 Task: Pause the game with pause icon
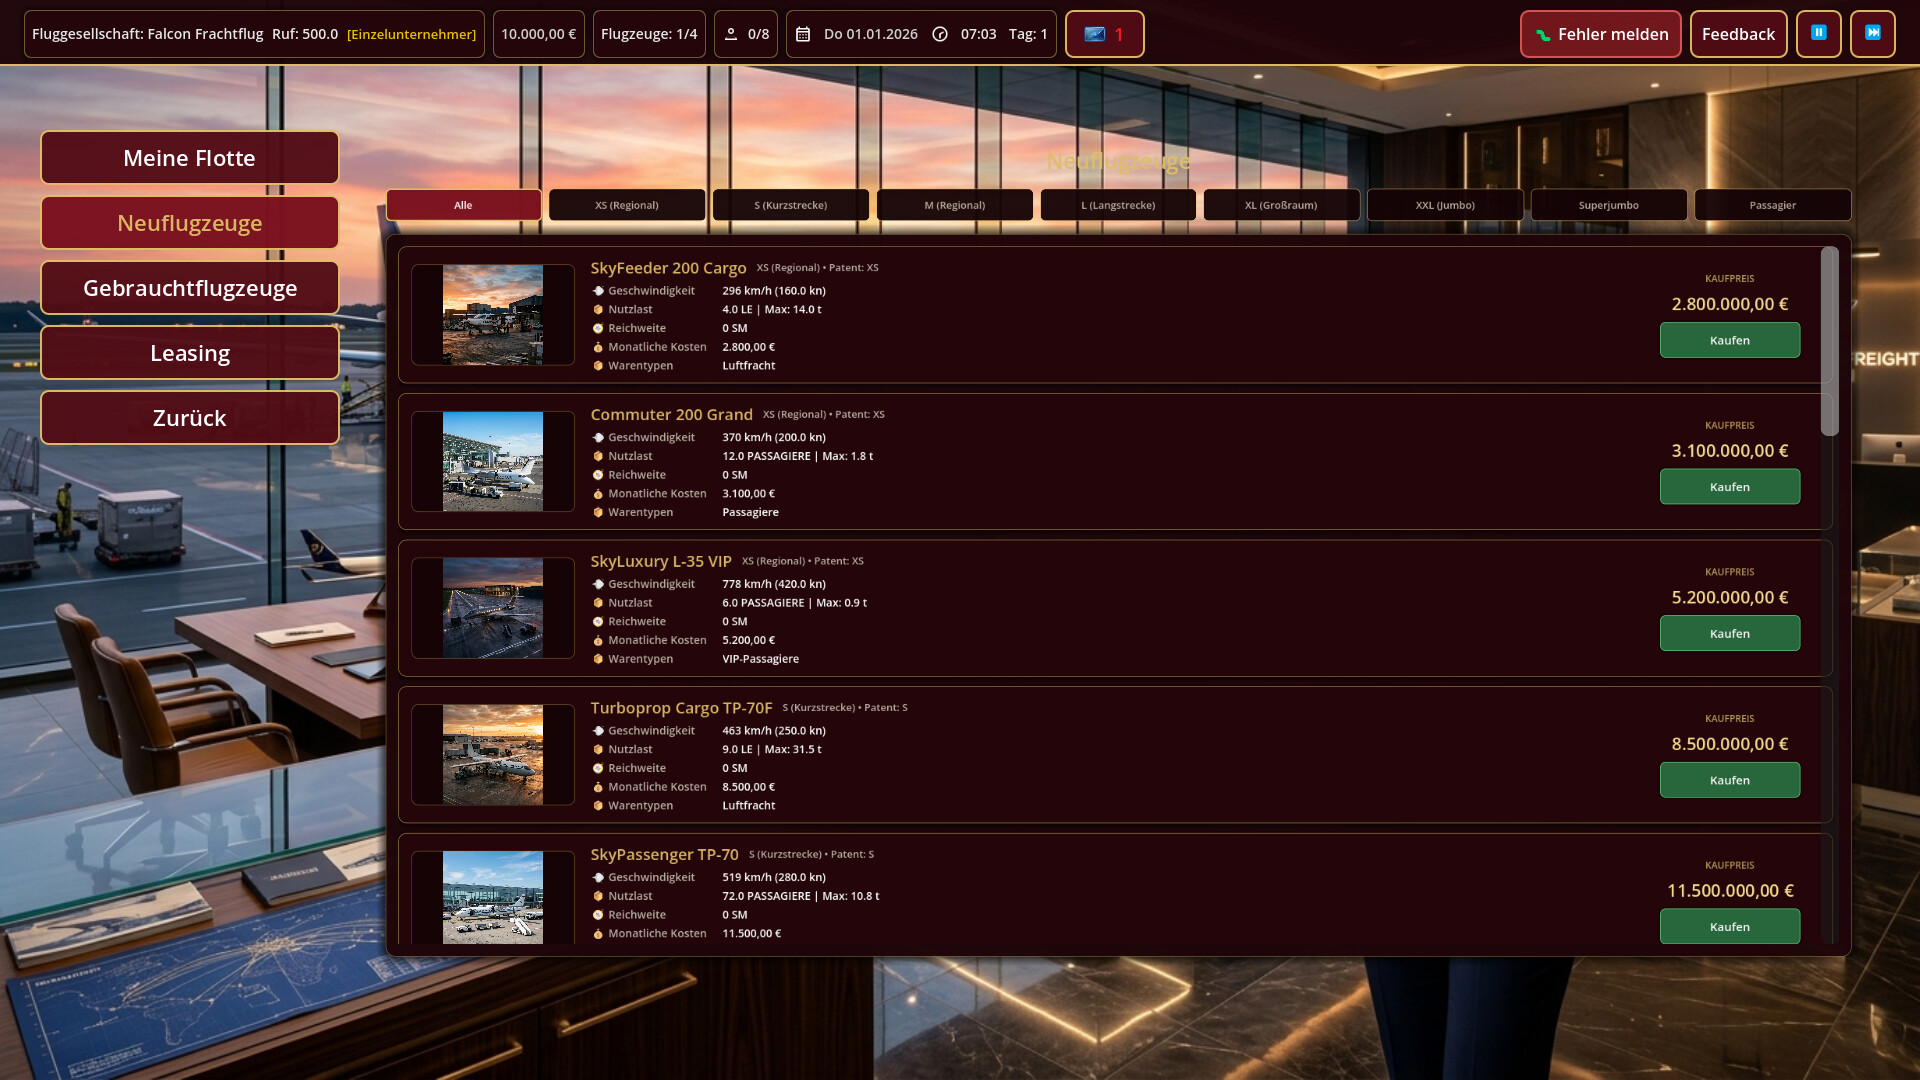pos(1818,34)
